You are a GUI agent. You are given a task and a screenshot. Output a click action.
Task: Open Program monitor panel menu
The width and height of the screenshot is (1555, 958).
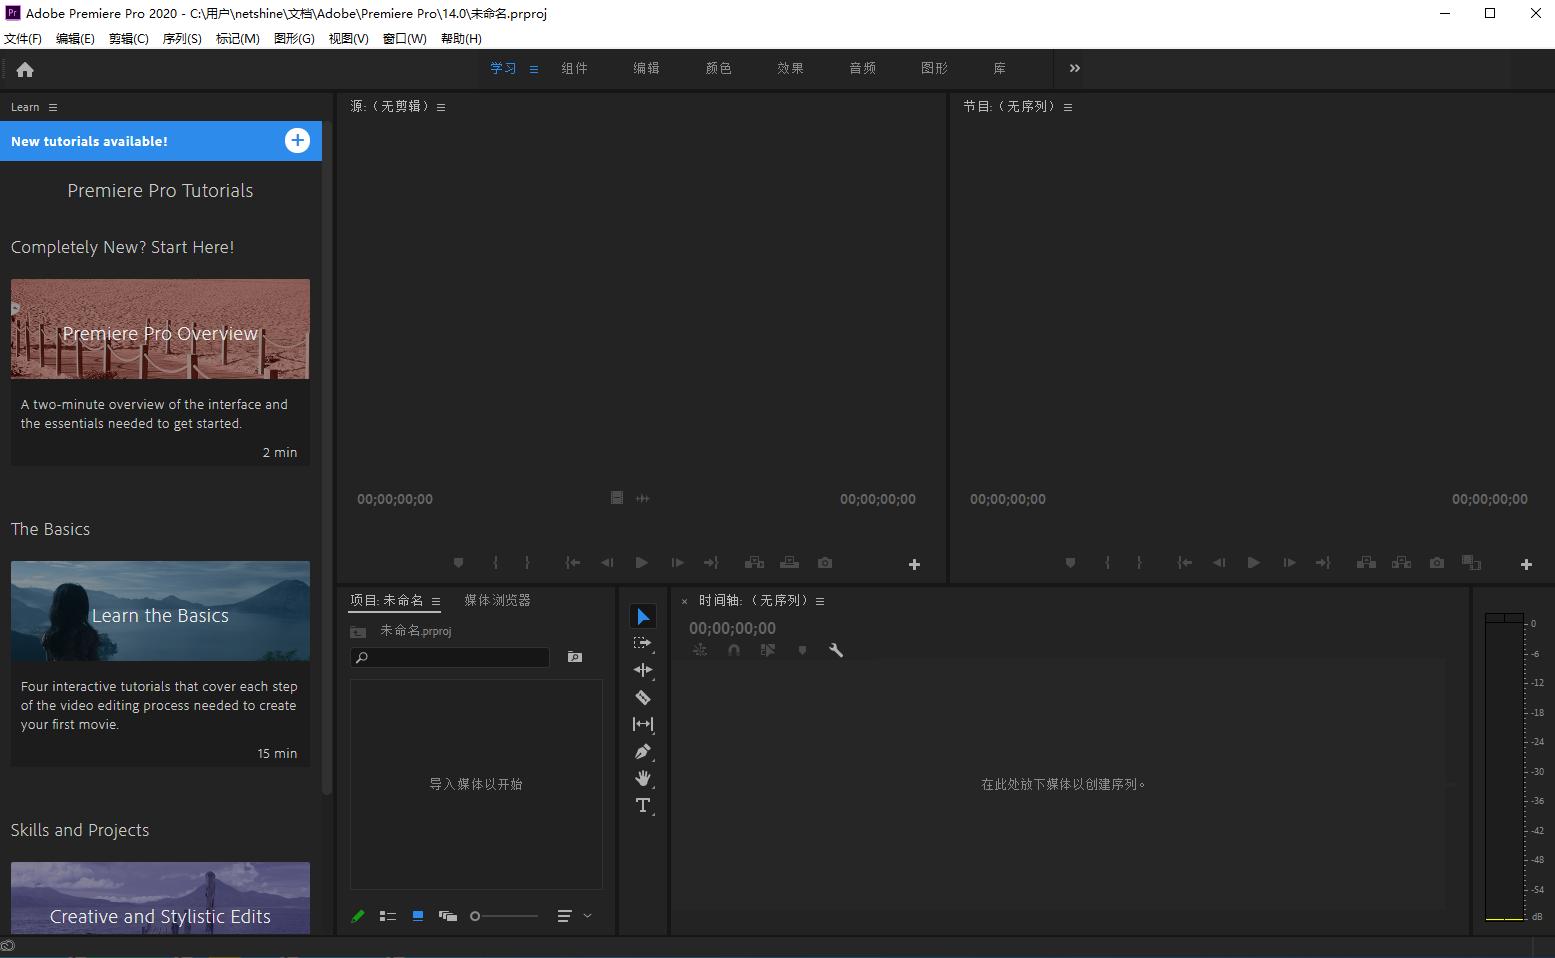(x=1068, y=107)
